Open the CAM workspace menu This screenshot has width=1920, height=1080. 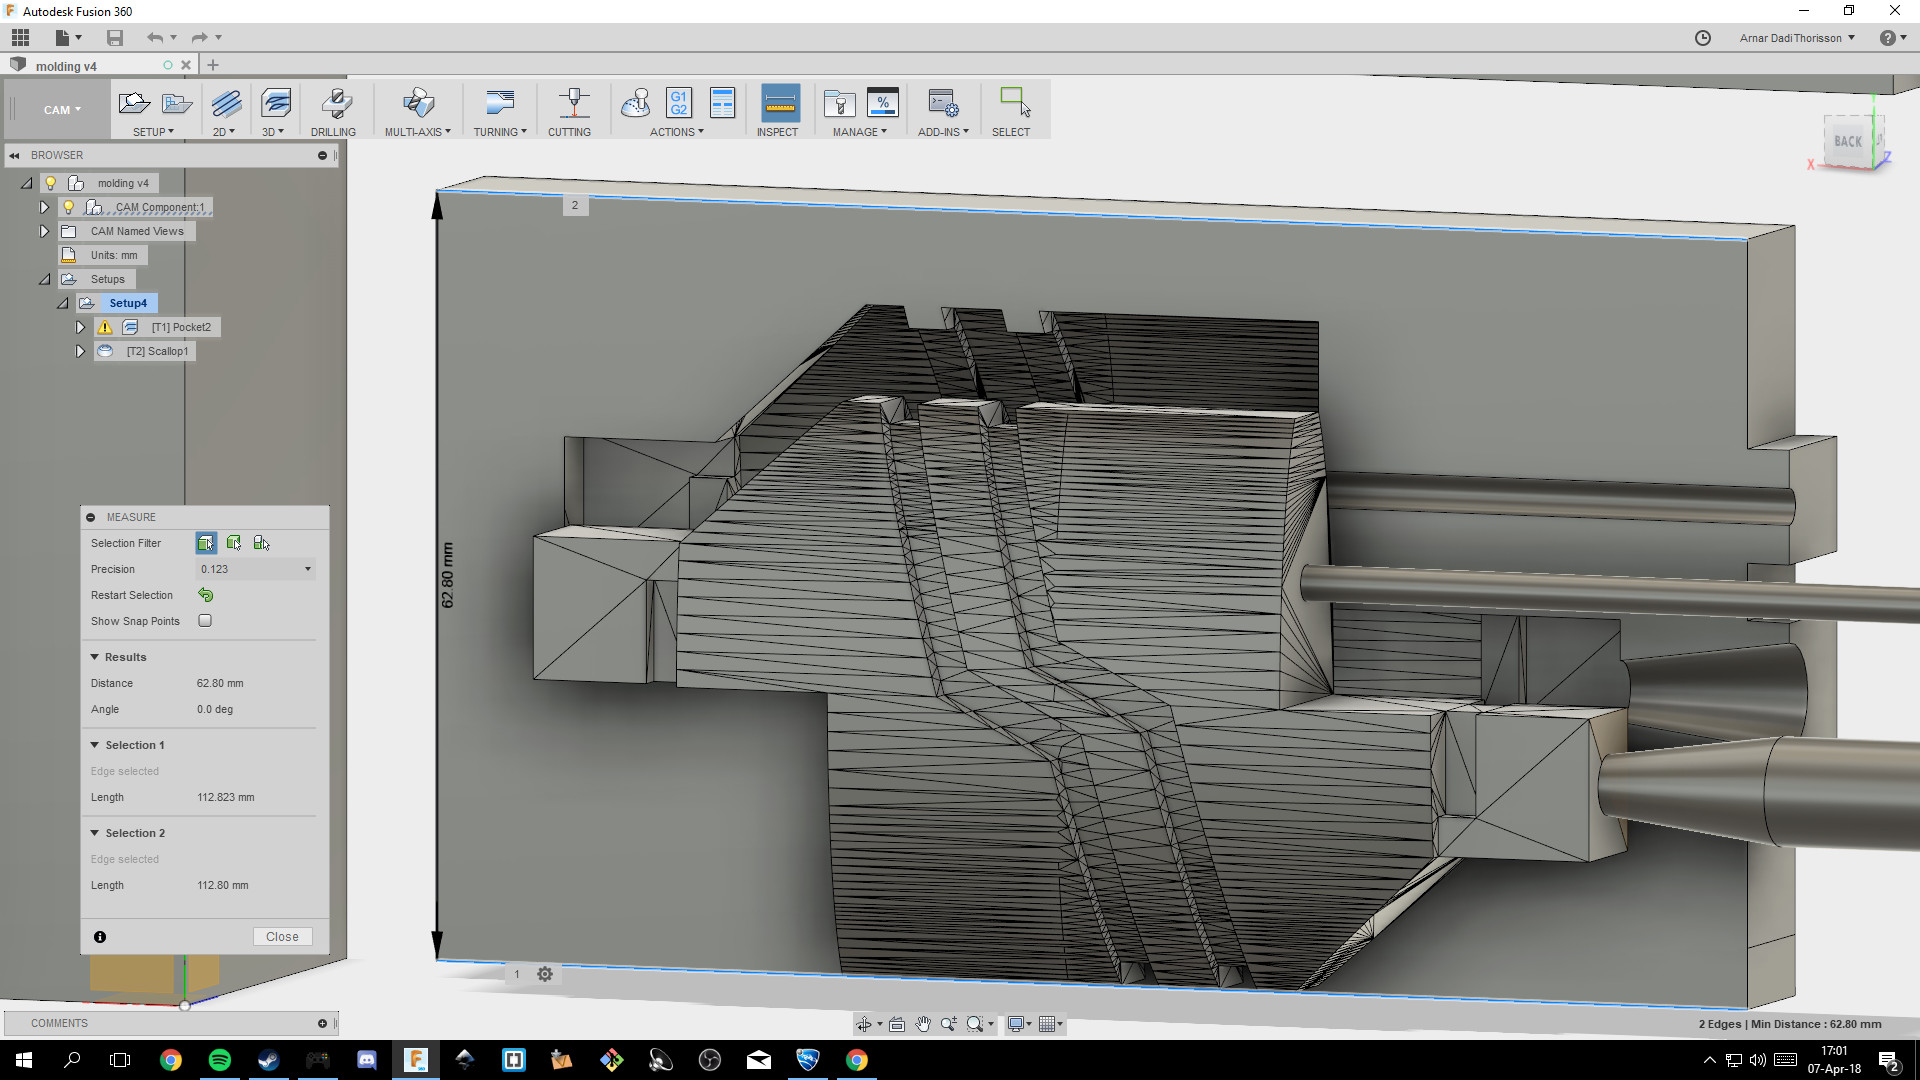(x=61, y=110)
